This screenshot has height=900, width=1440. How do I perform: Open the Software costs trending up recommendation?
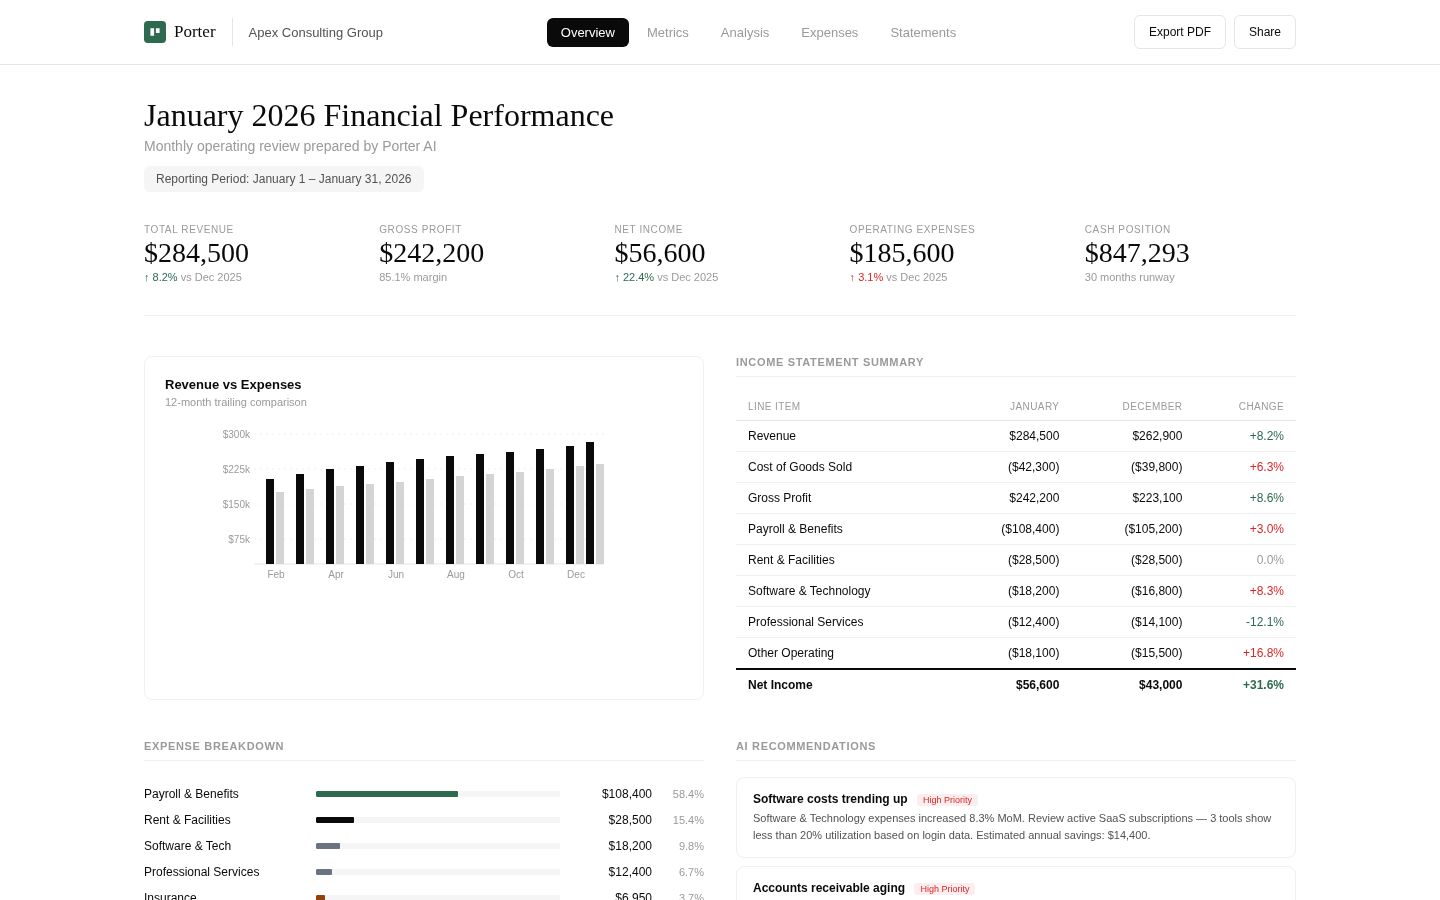1015,817
